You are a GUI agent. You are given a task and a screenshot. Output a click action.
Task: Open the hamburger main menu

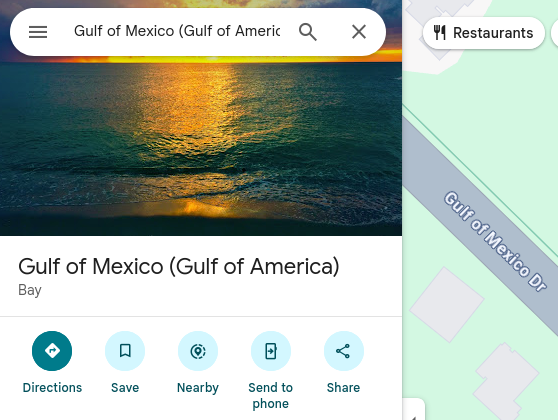[x=38, y=32]
